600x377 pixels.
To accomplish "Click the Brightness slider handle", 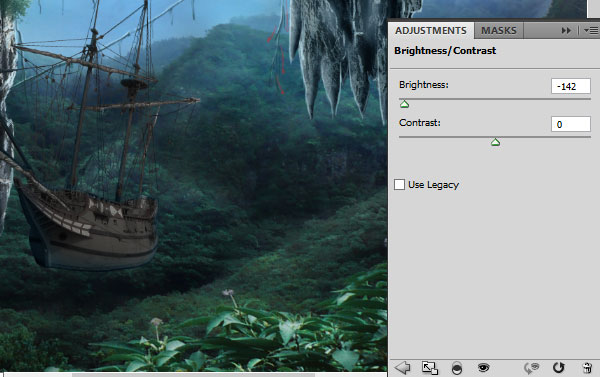I will point(404,104).
